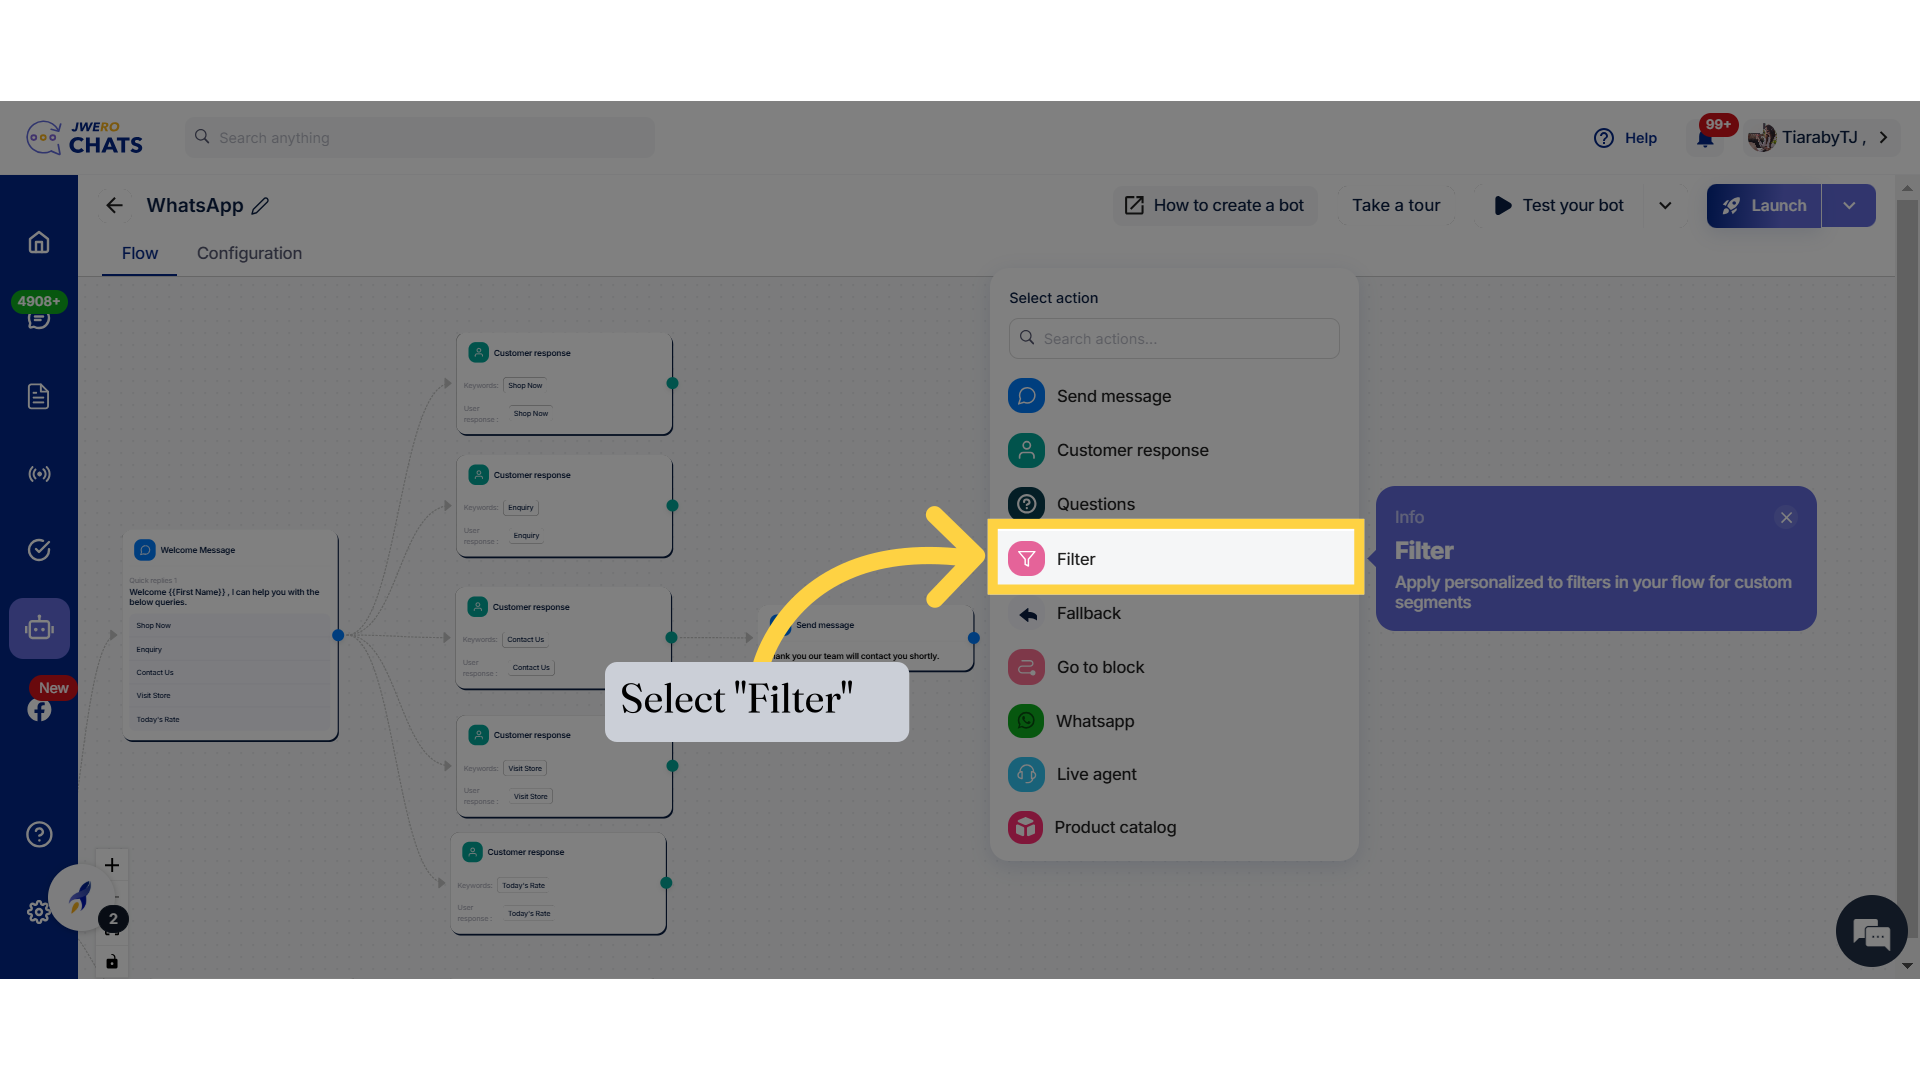Open the Product catalog action icon

pos(1026,827)
